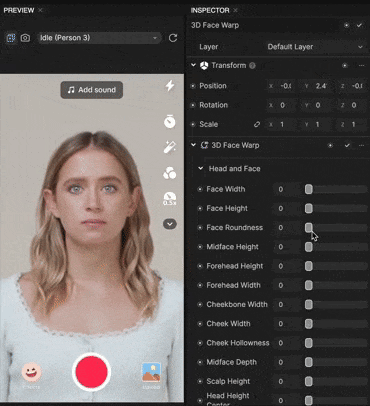The width and height of the screenshot is (370, 406).
Task: Open the Upload gallery thumbnail
Action: 151,372
